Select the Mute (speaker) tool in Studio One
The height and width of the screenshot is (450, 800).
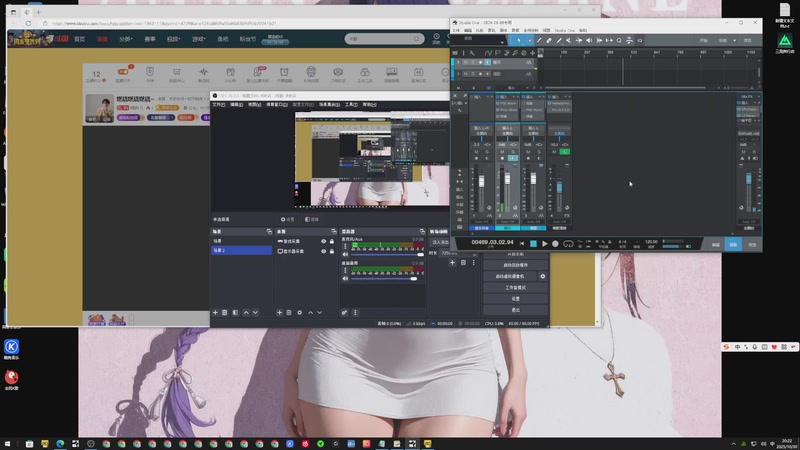(589, 41)
